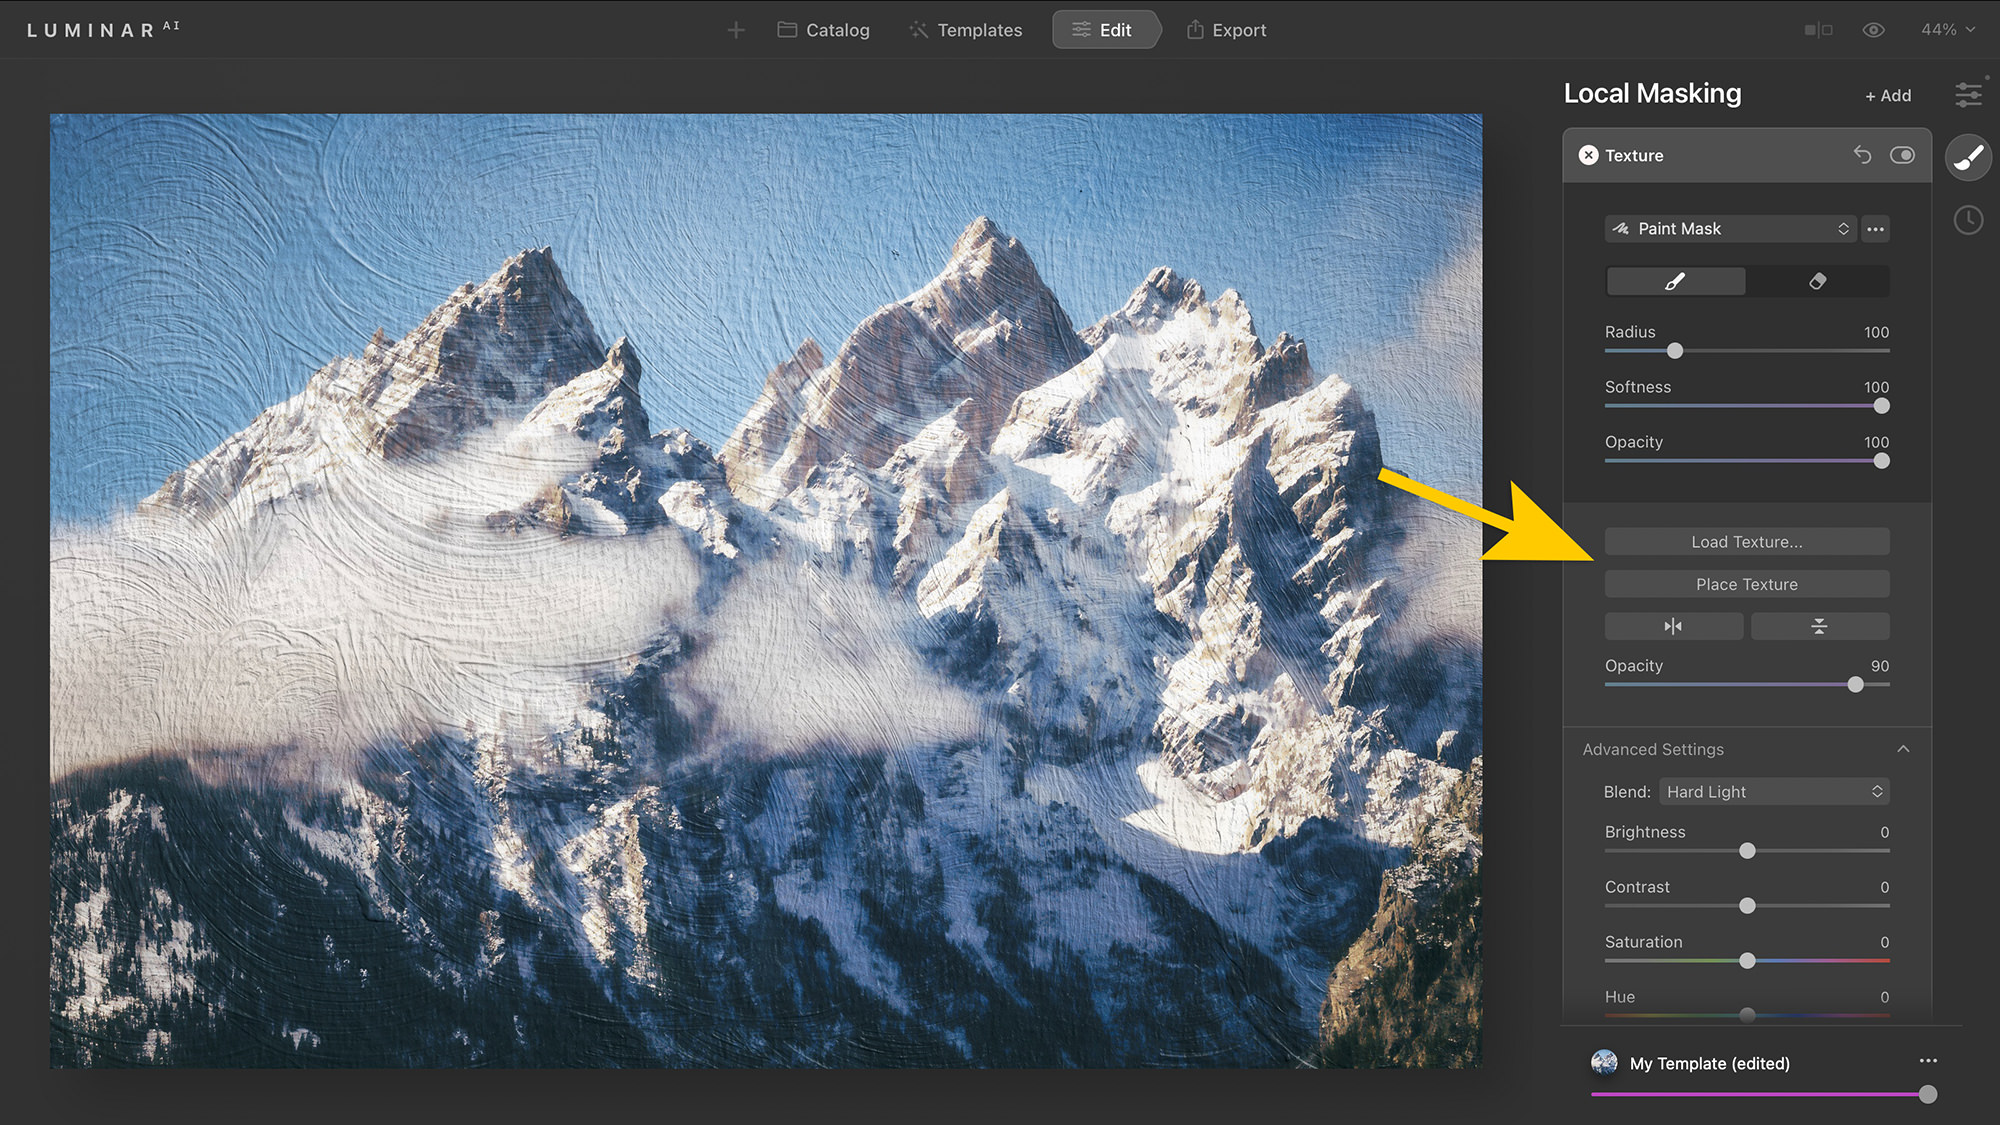Reset Texture edits with undo arrow
This screenshot has height=1125, width=2000.
1862,155
